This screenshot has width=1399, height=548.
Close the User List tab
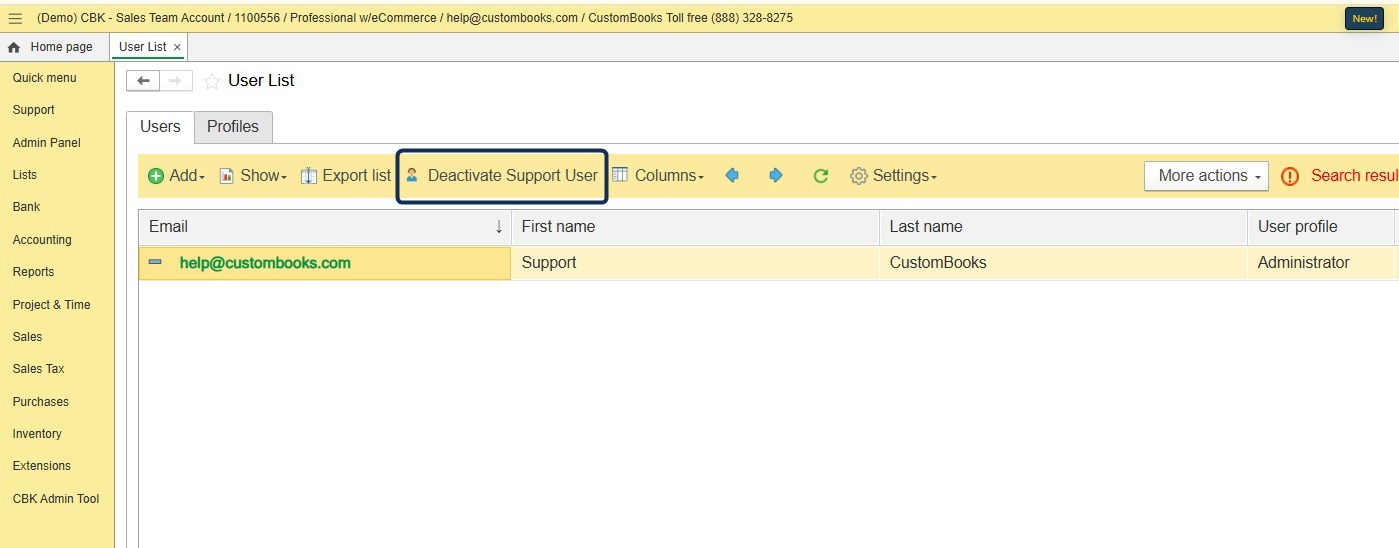177,47
